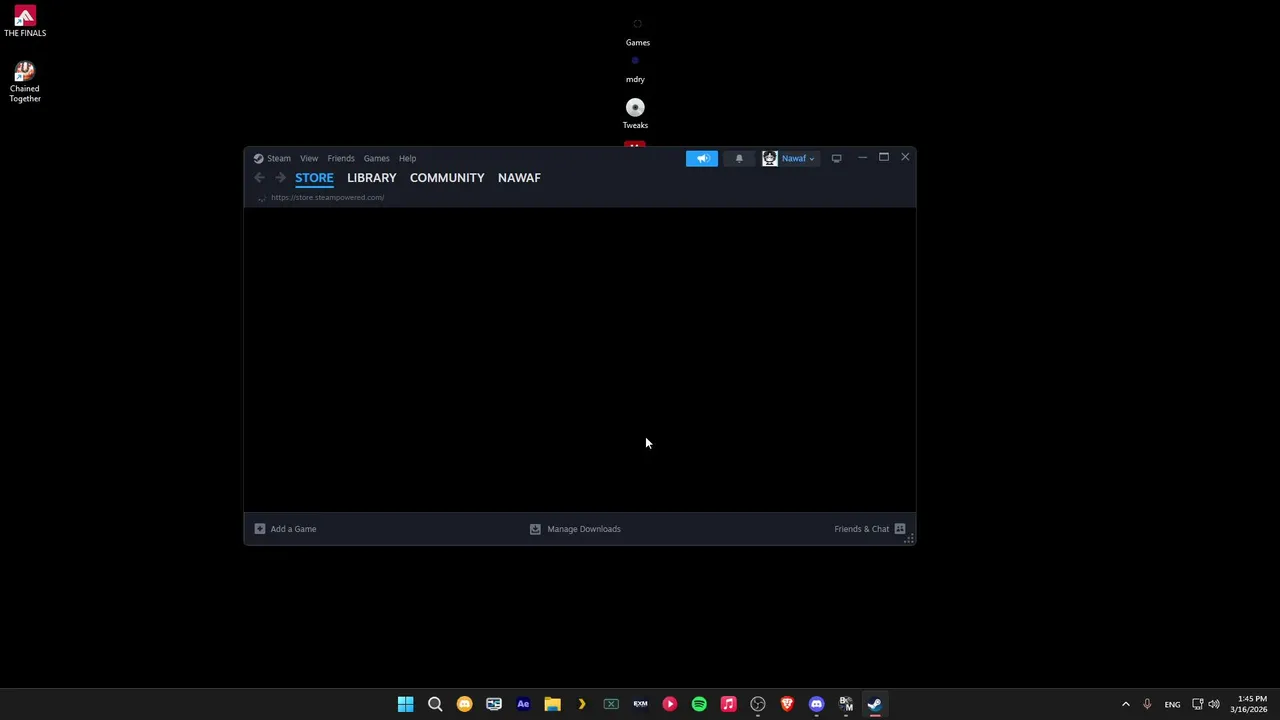Open EXM app from the taskbar
1280x720 pixels.
(x=640, y=704)
